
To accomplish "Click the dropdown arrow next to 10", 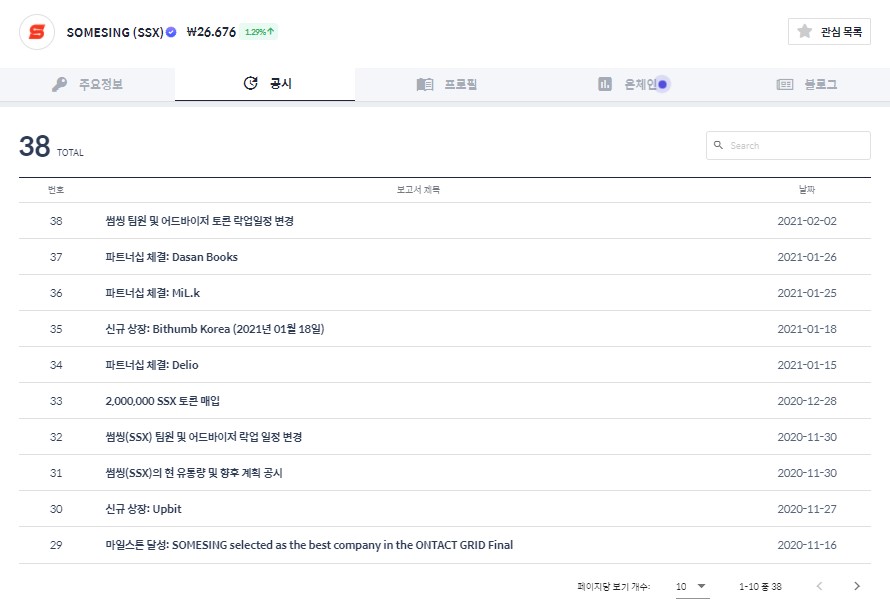I will click(x=701, y=586).
